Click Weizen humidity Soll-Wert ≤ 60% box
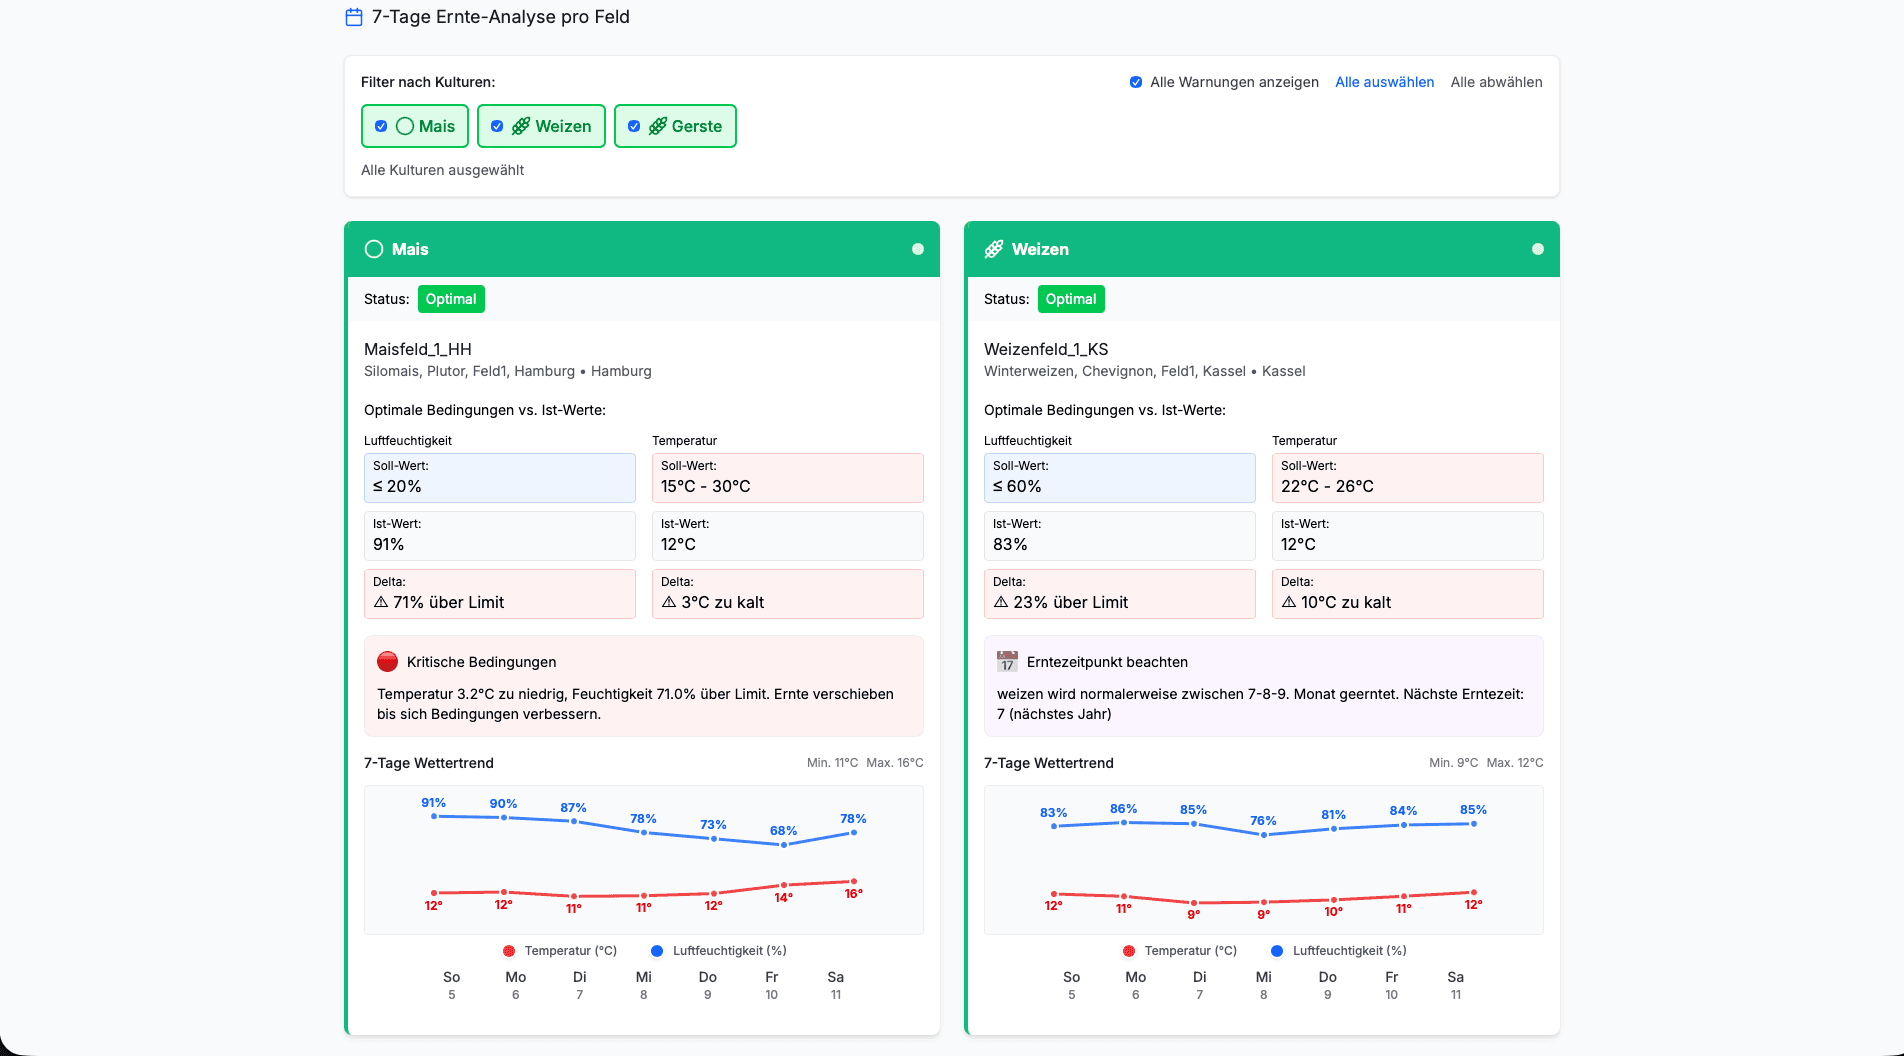 (x=1120, y=478)
